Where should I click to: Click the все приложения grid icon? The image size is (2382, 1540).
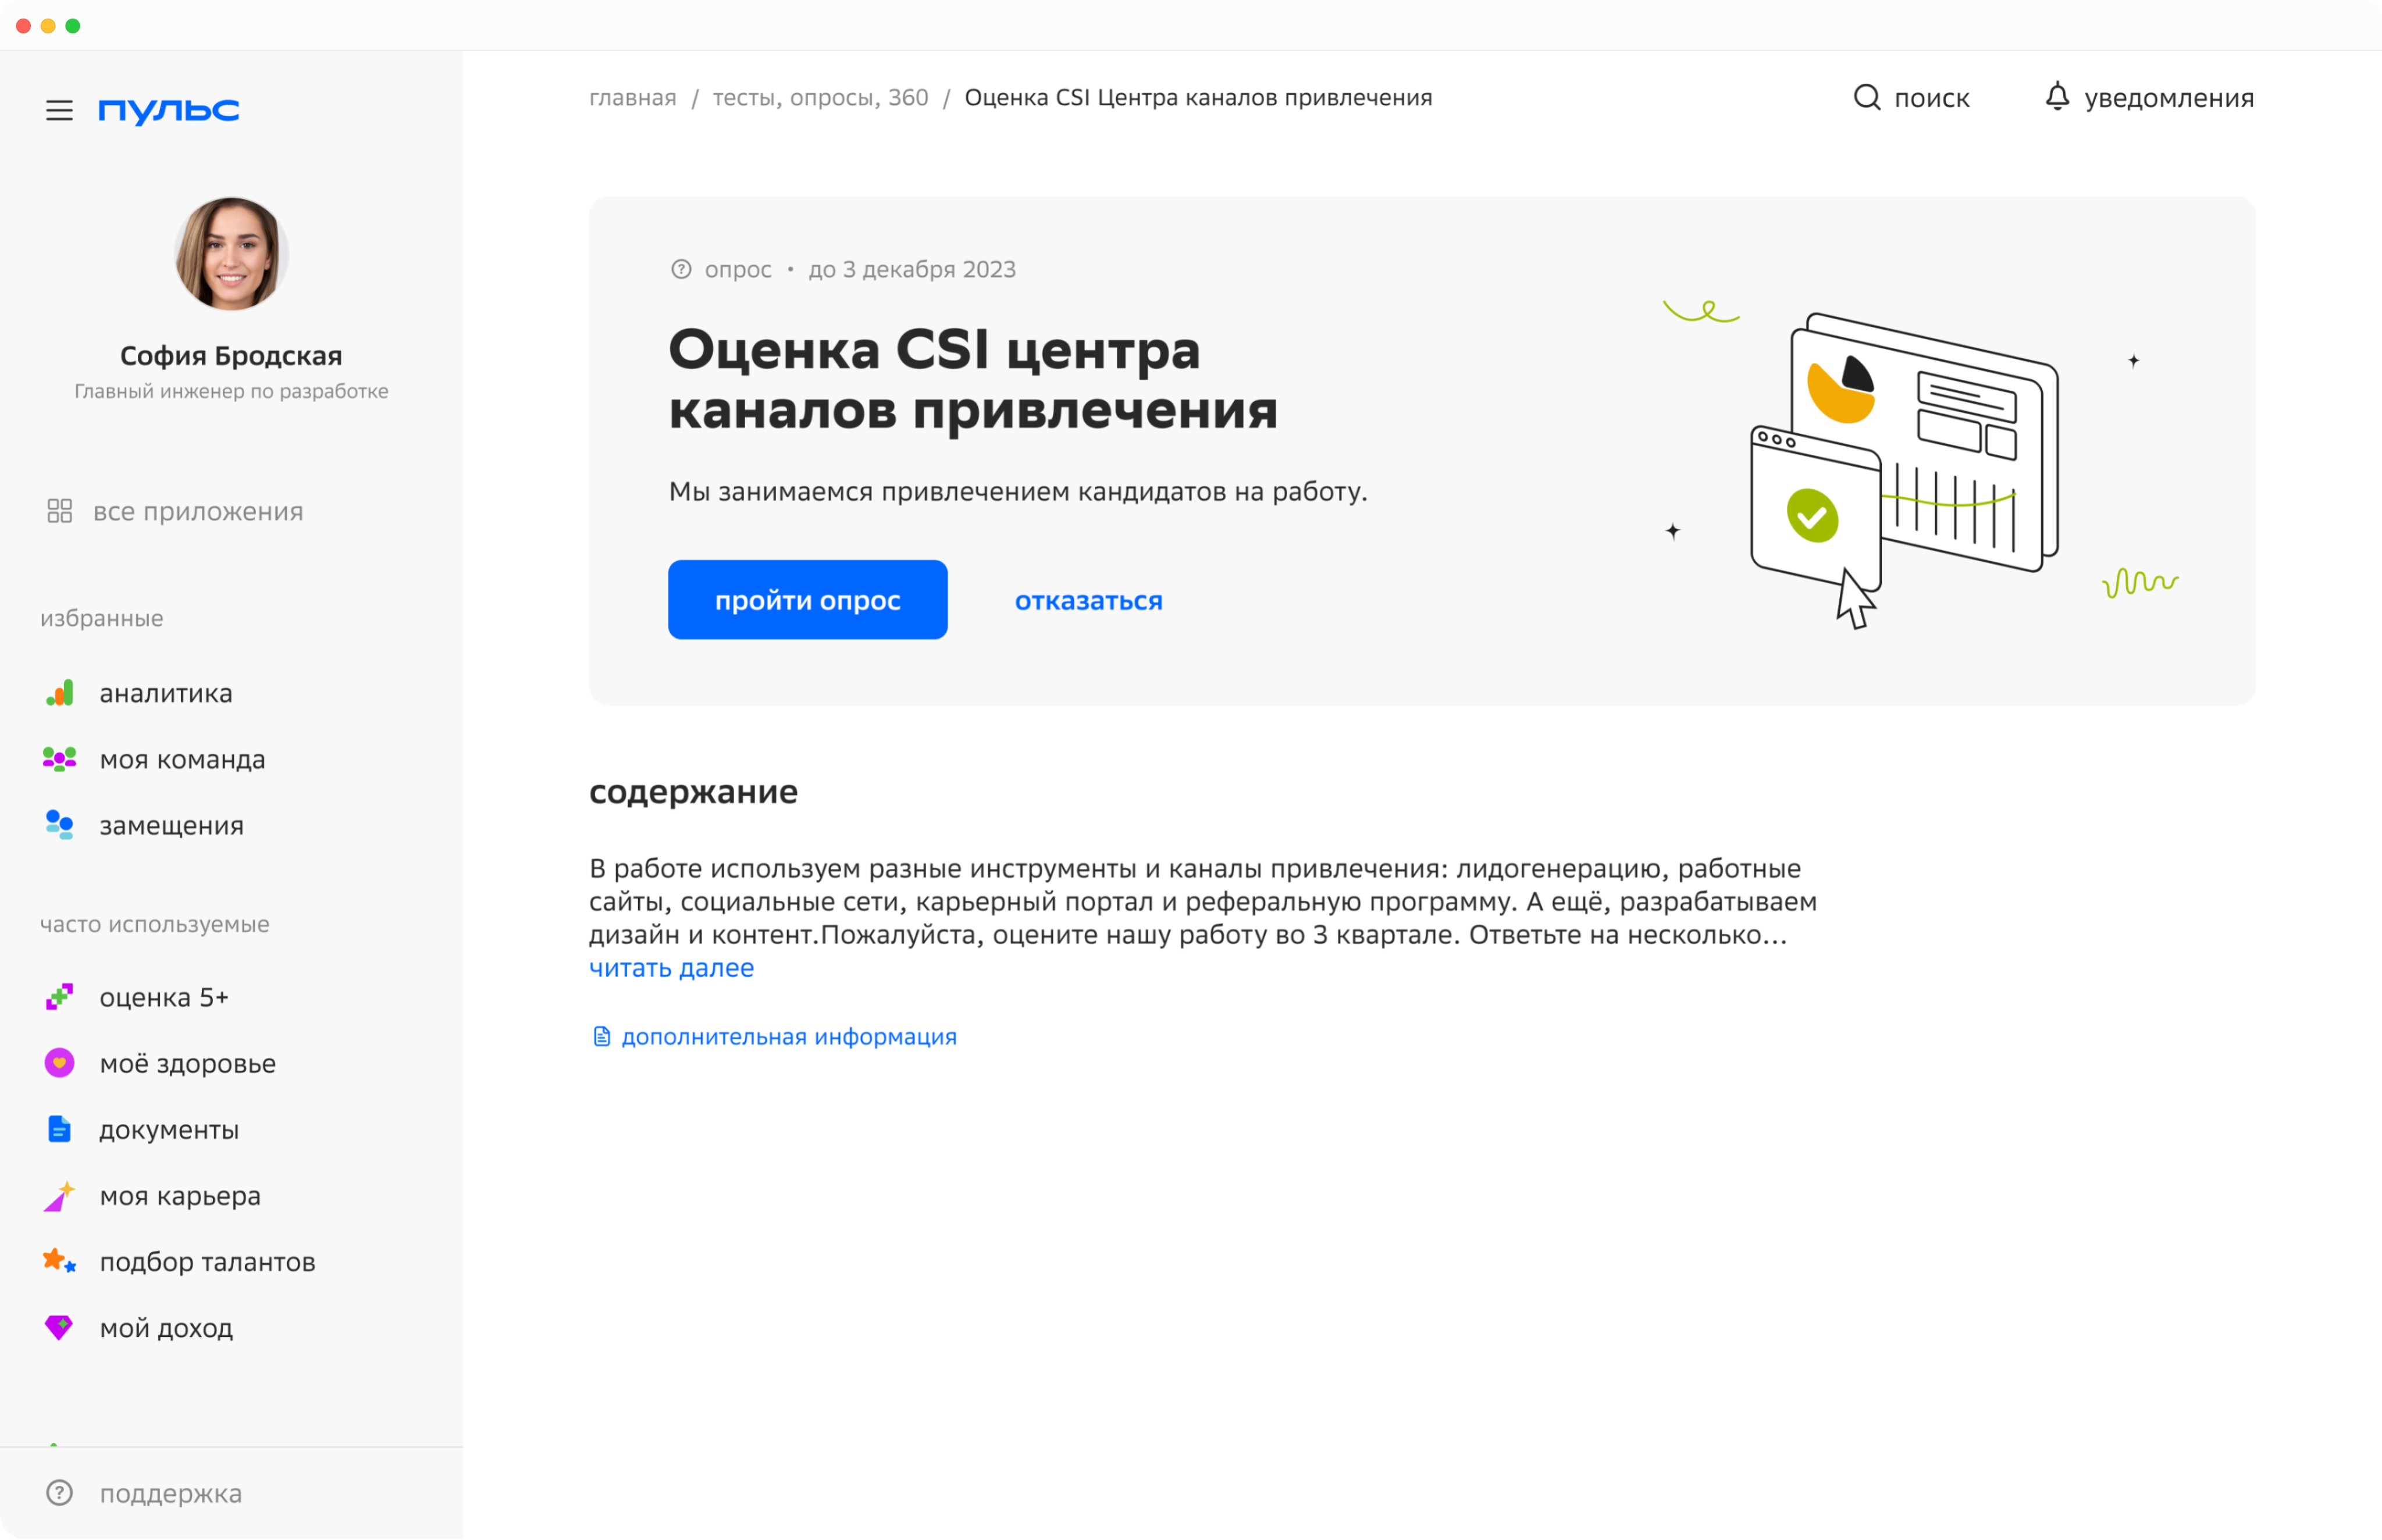click(x=60, y=511)
